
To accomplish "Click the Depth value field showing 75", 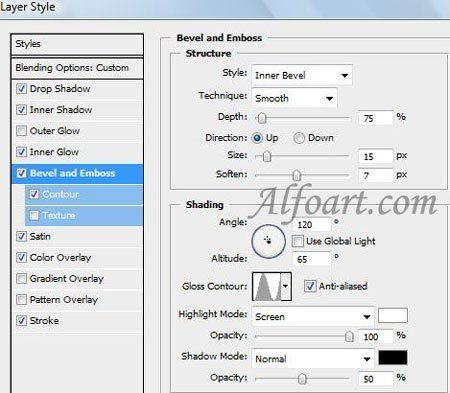I will pyautogui.click(x=376, y=118).
